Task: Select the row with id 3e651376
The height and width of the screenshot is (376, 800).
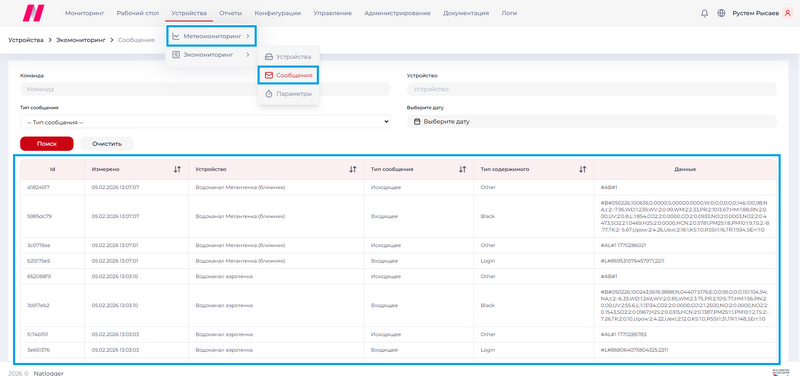Action: pyautogui.click(x=399, y=350)
